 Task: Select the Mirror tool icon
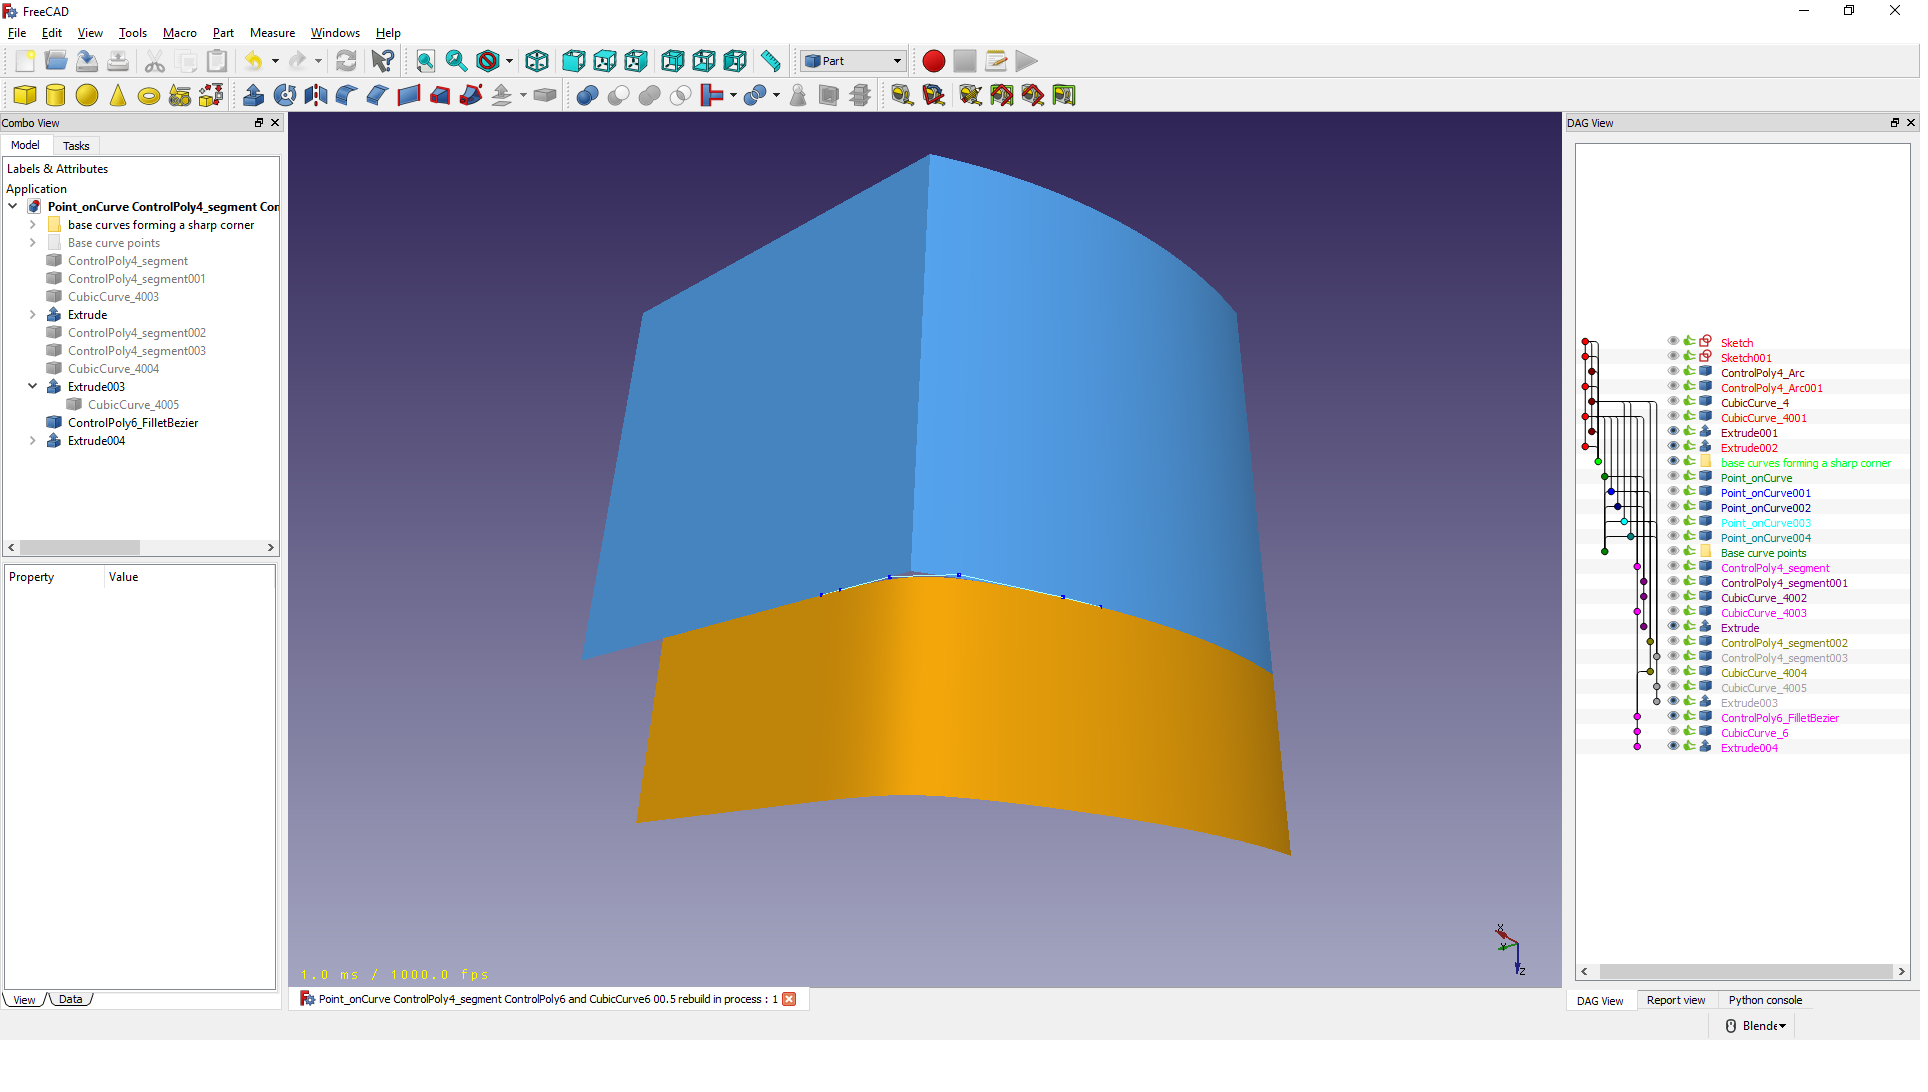click(316, 96)
